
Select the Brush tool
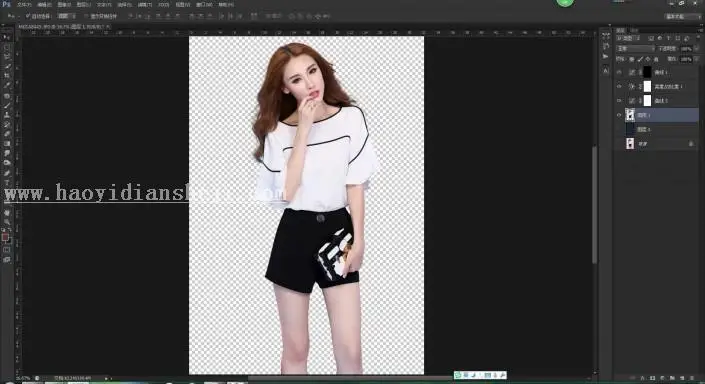click(7, 105)
